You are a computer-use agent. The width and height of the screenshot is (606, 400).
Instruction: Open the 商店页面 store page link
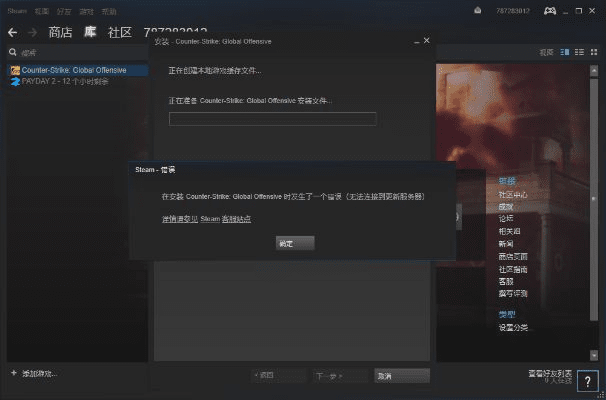click(513, 257)
